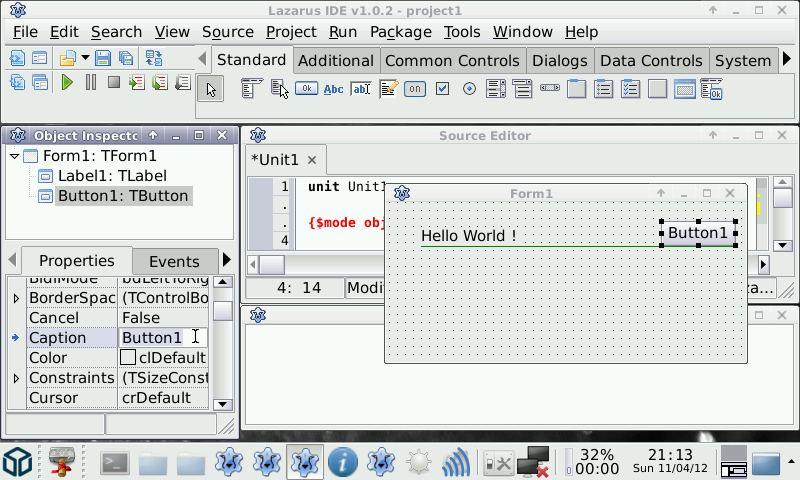Stop the program with square icon

[x=114, y=82]
